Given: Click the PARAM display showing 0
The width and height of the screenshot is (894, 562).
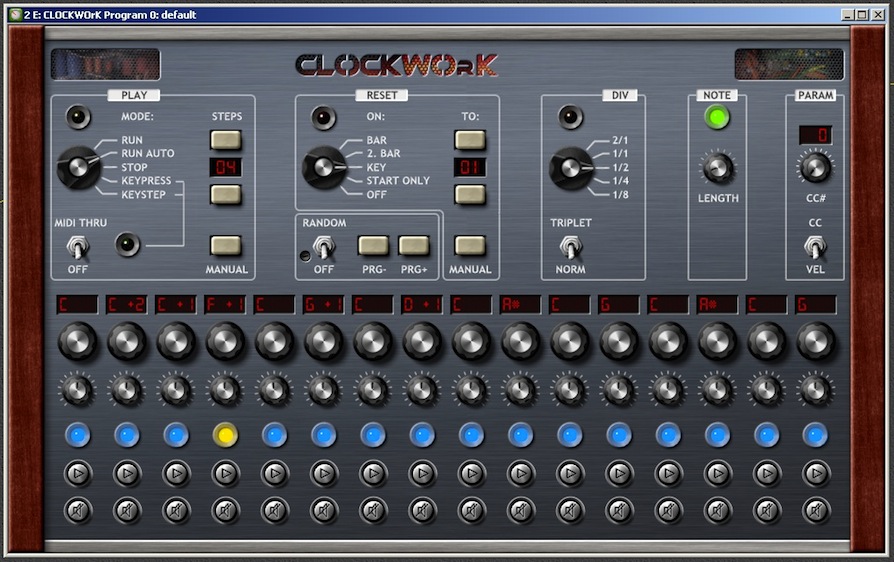Looking at the screenshot, I should [815, 135].
